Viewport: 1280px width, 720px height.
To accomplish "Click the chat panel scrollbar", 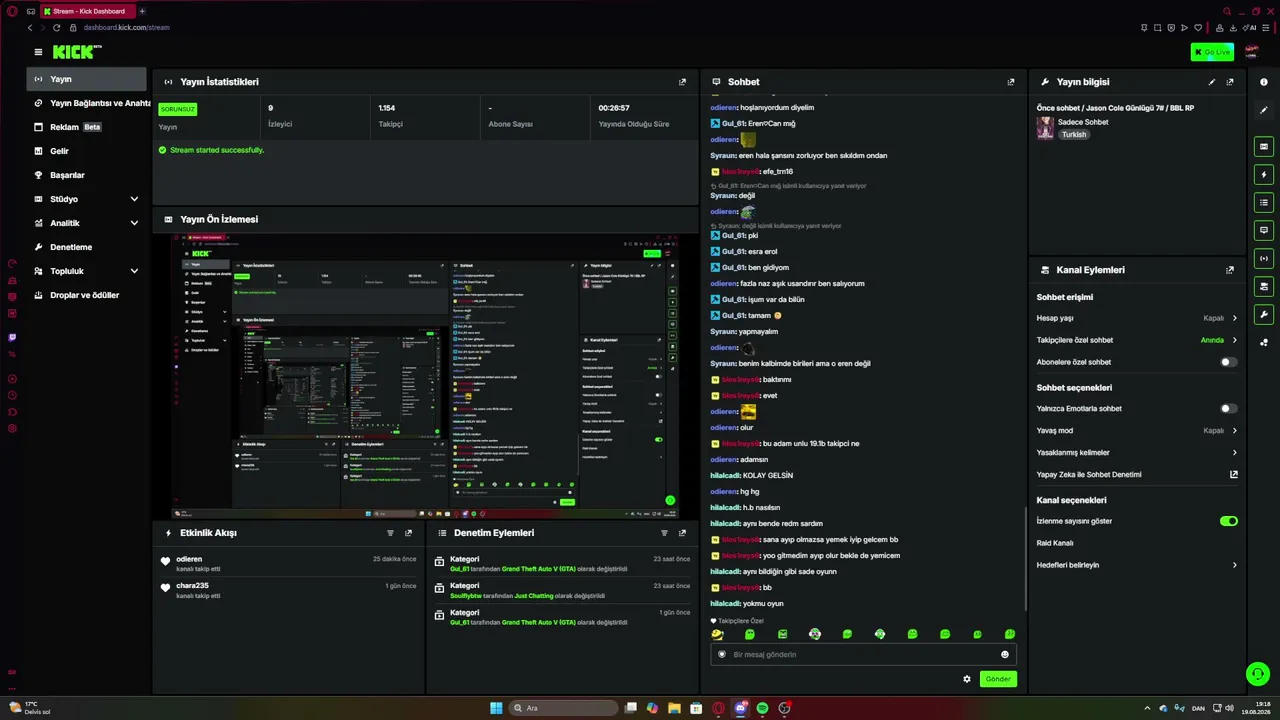I will point(1026,560).
